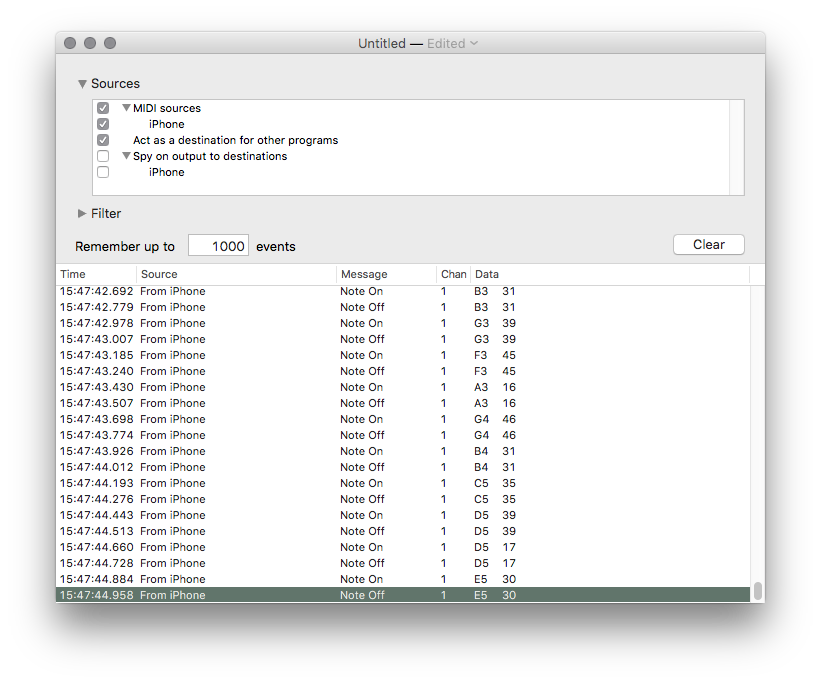The image size is (821, 683).
Task: Close the Untitled window
Action: click(70, 43)
